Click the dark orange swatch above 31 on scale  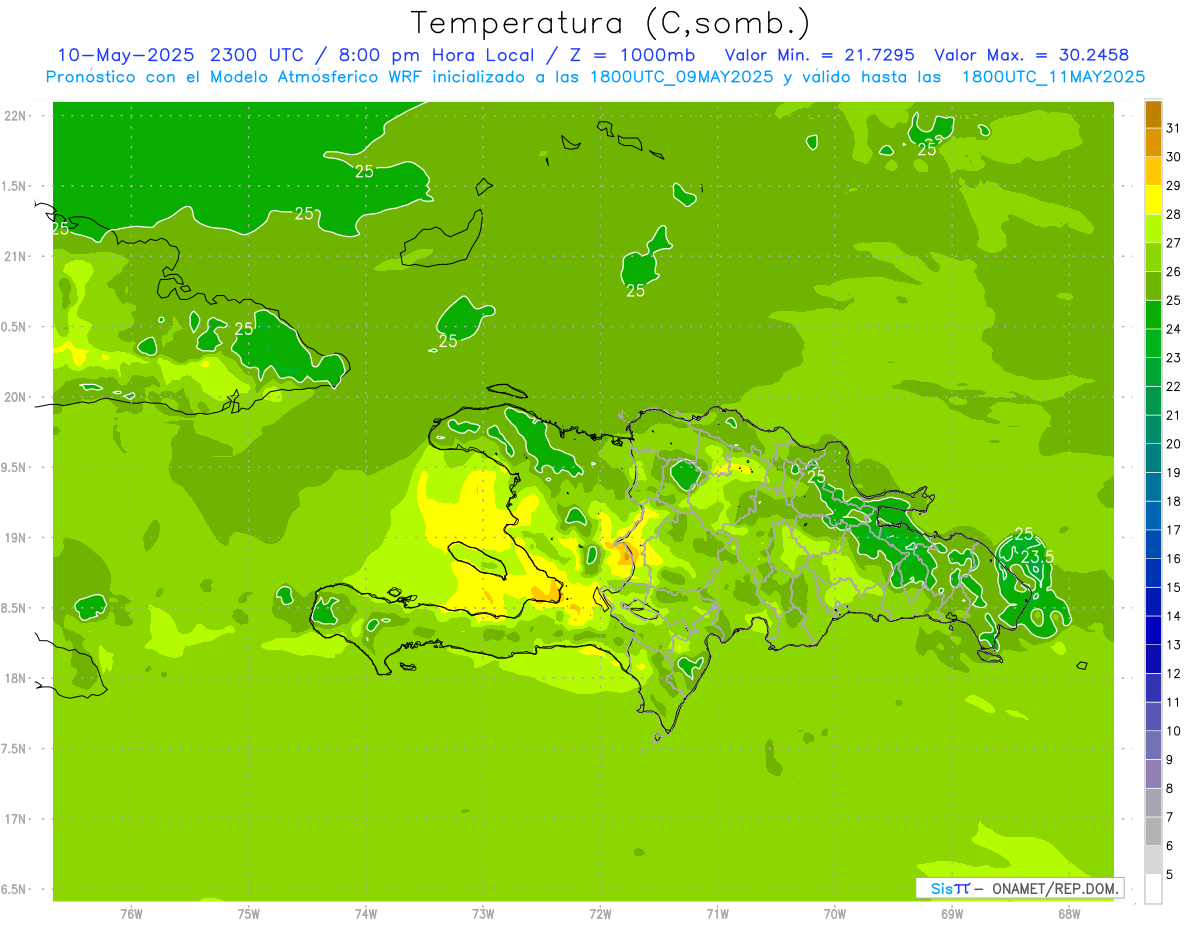(x=1153, y=113)
